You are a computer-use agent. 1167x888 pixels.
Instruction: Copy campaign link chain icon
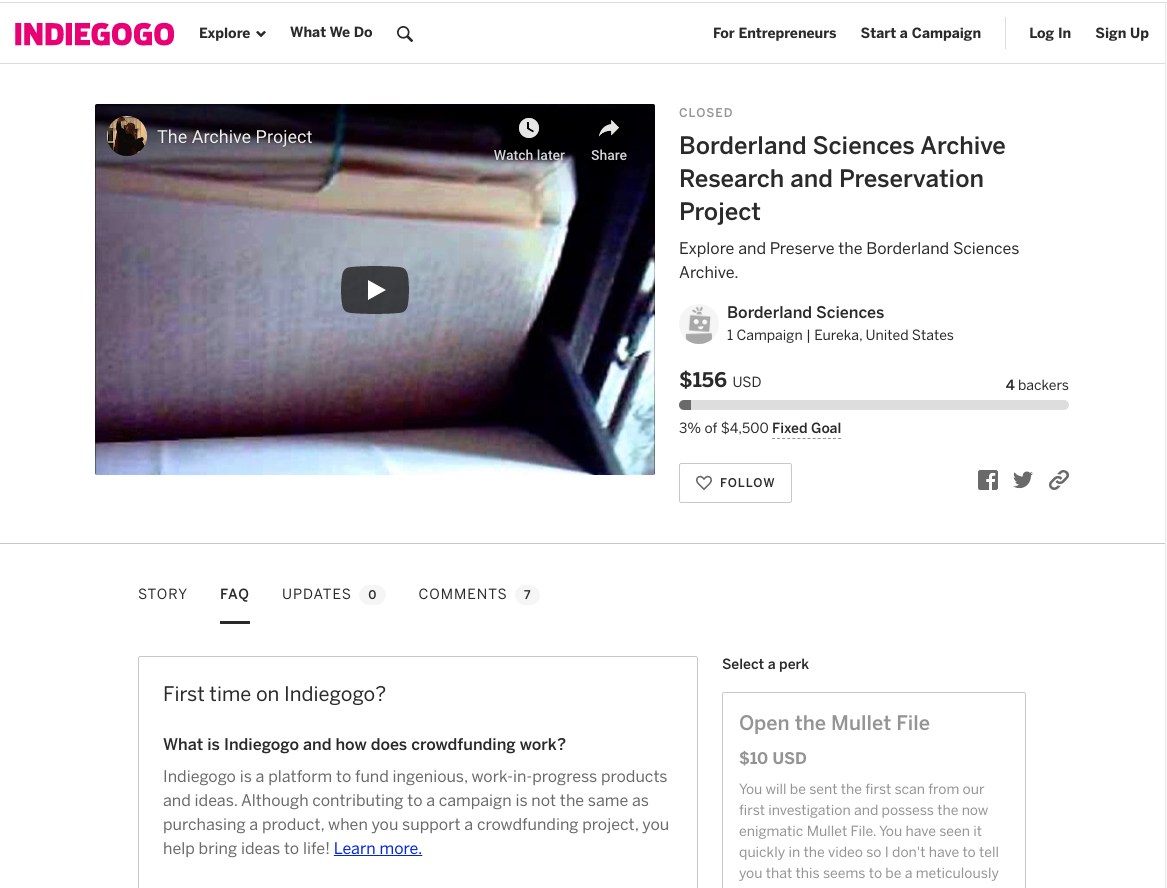click(x=1058, y=480)
